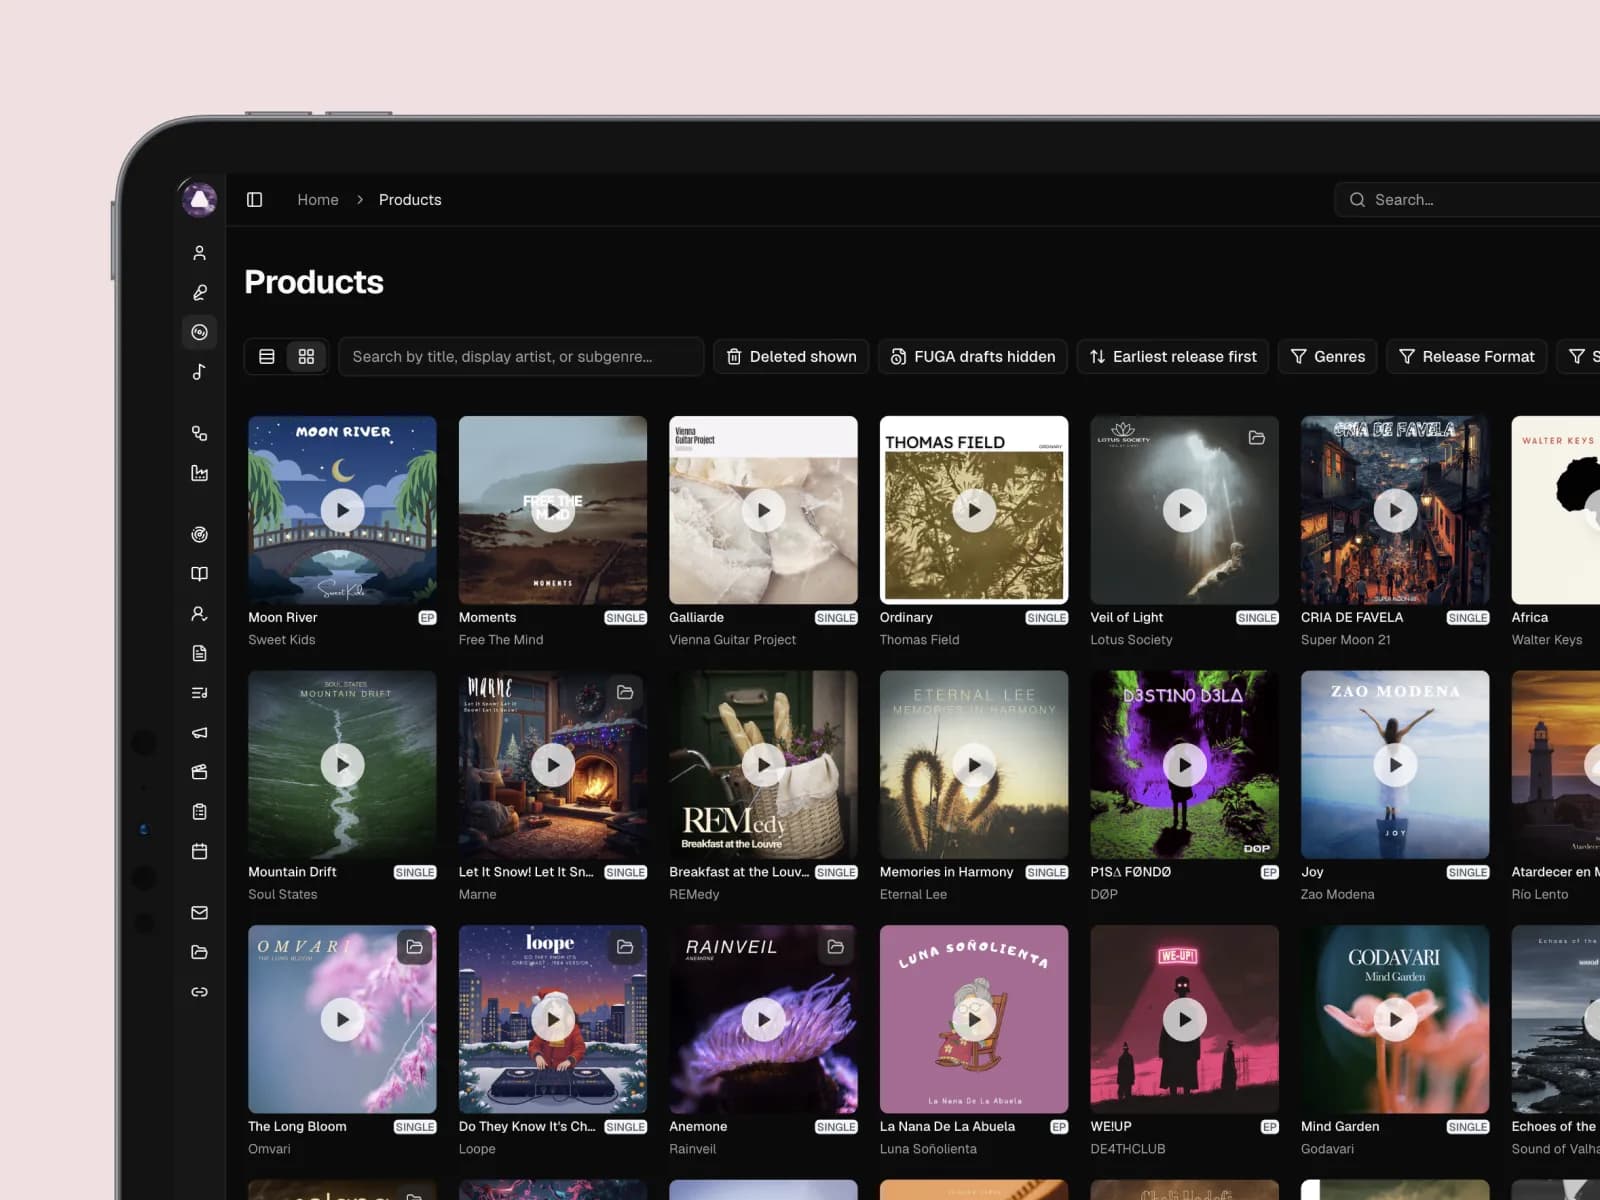Click the WE!UP release title

tap(1111, 1127)
